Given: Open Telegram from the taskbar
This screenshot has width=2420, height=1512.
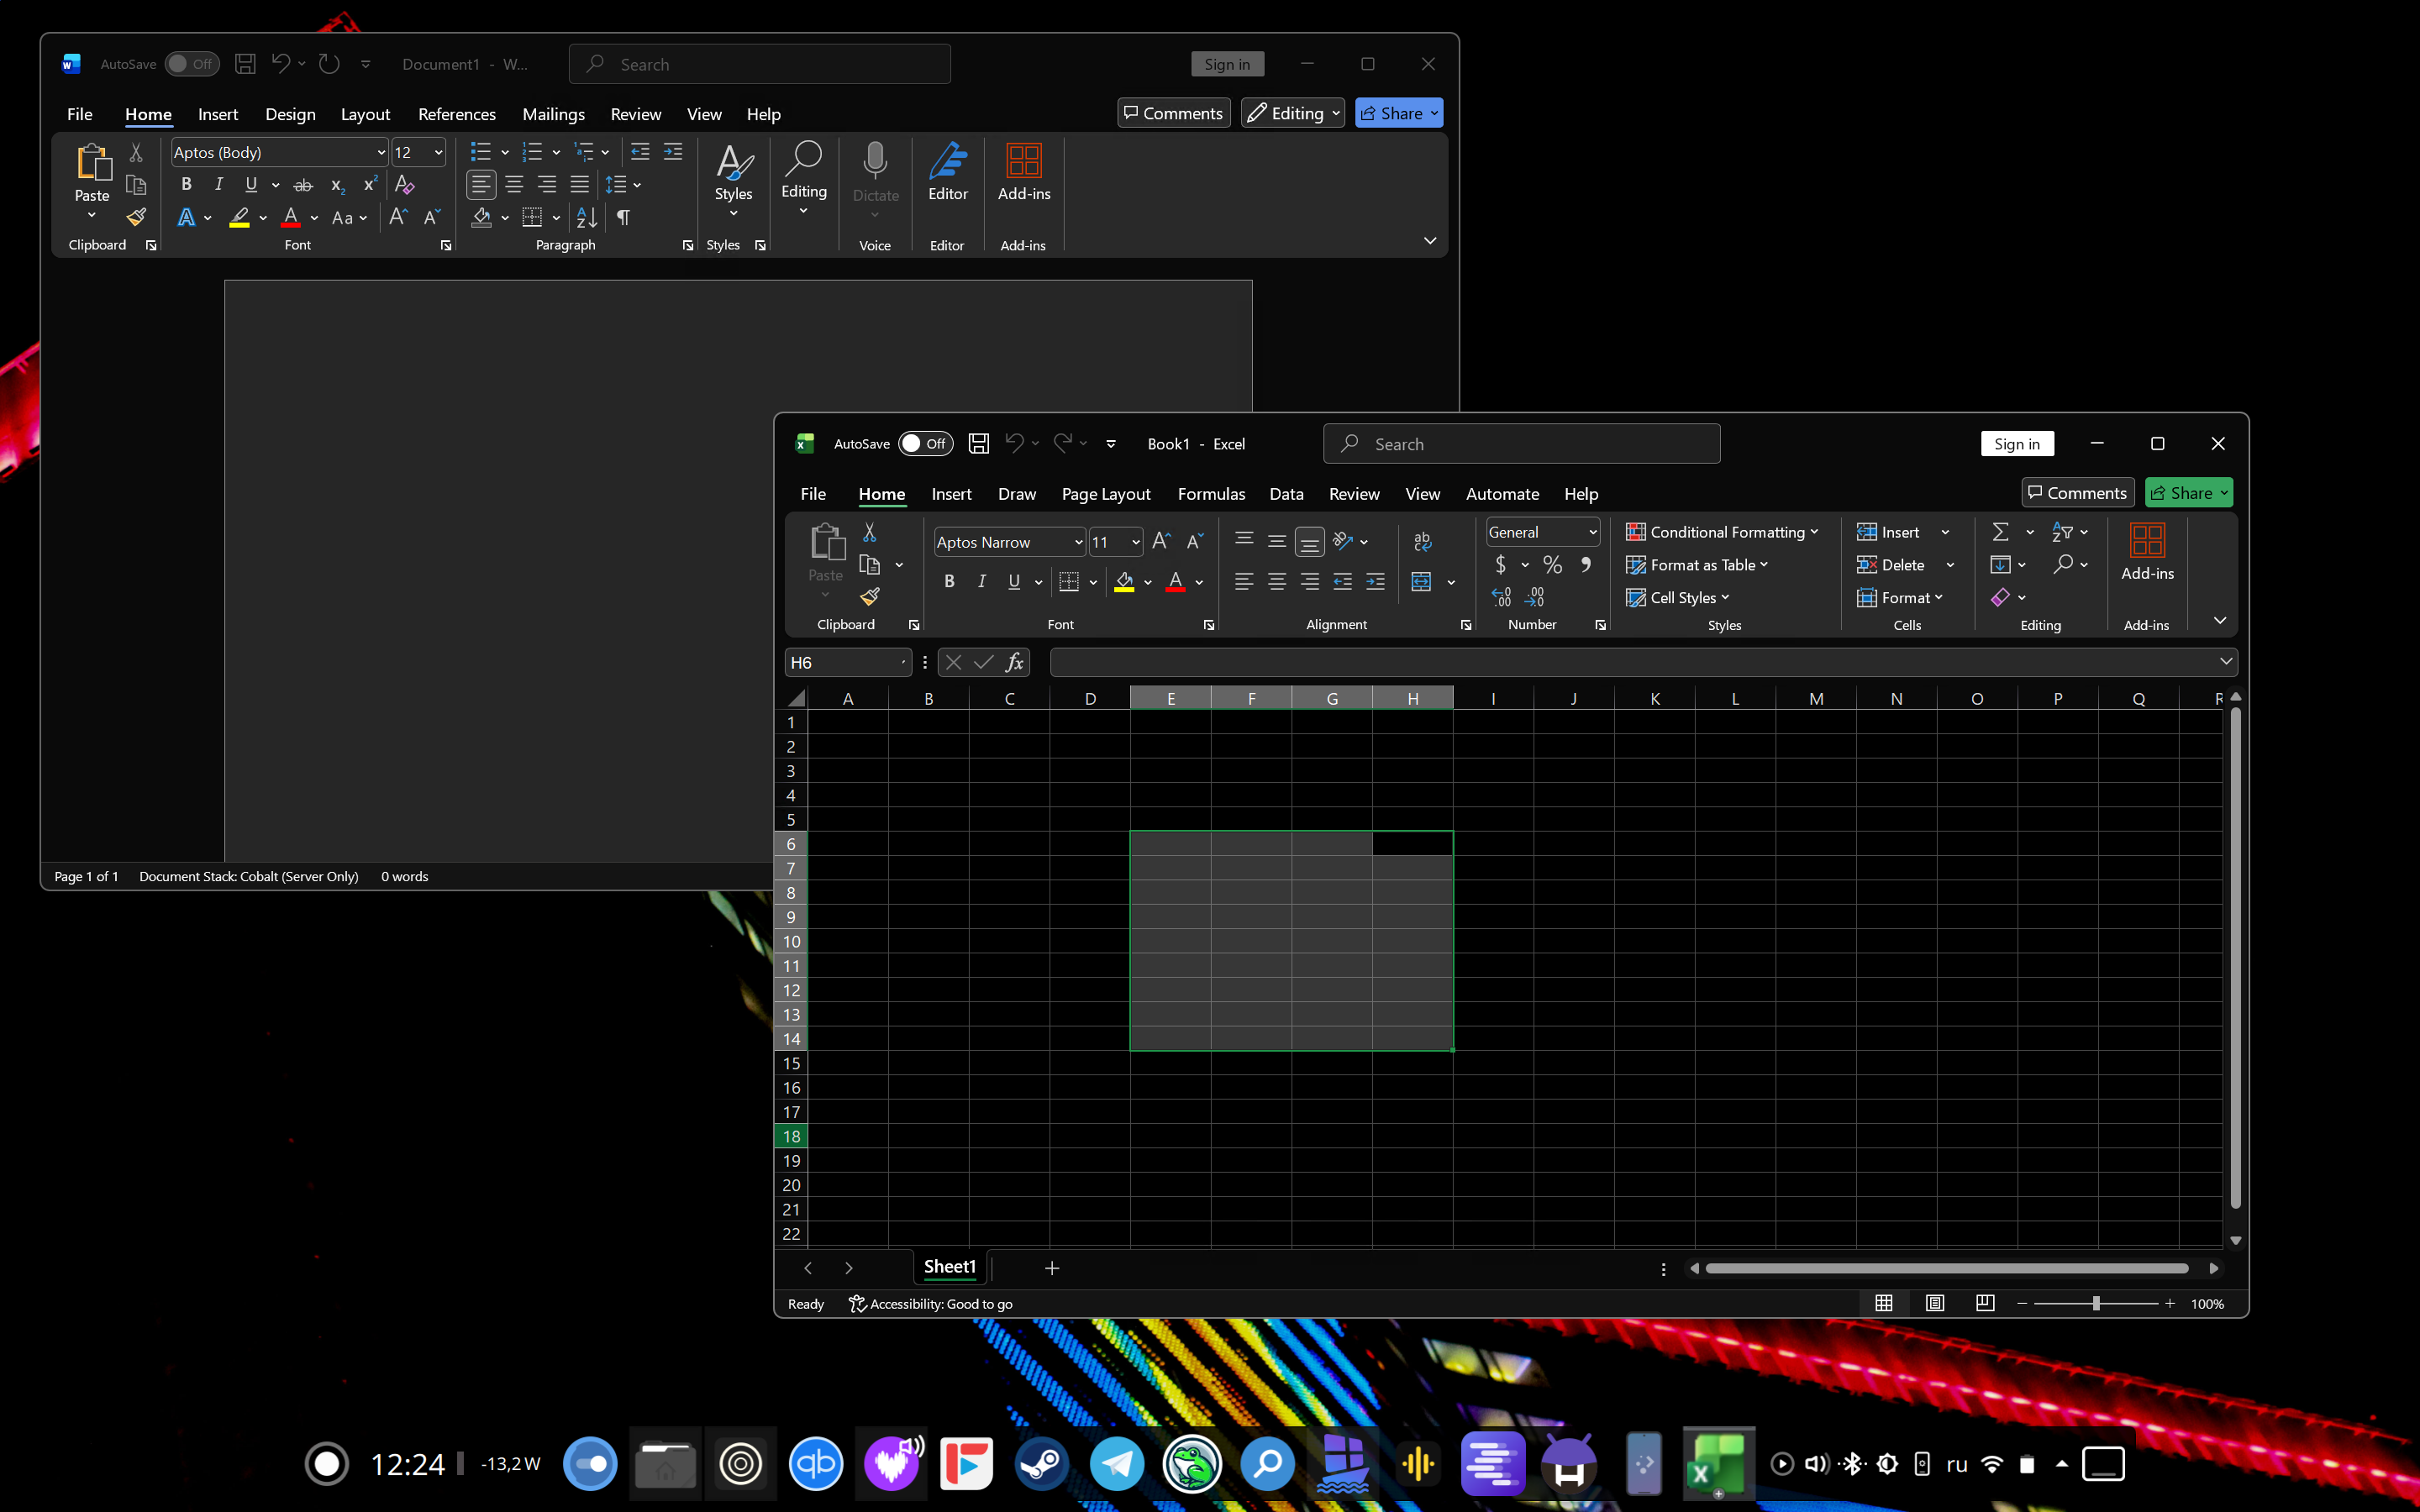Looking at the screenshot, I should pos(1117,1464).
